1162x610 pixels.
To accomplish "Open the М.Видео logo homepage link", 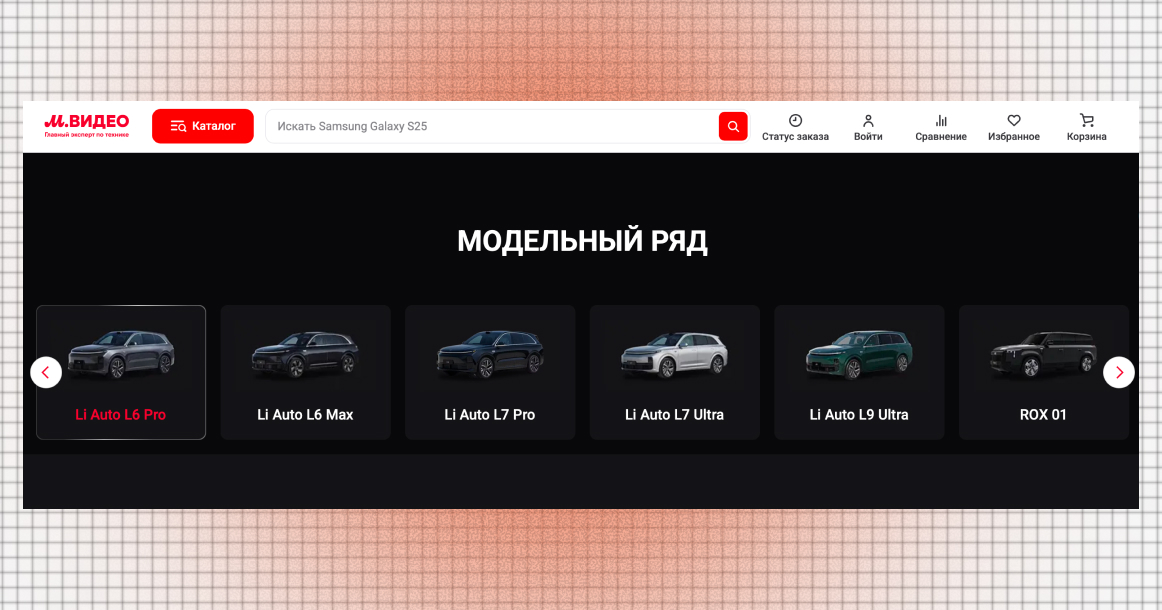I will [x=87, y=125].
